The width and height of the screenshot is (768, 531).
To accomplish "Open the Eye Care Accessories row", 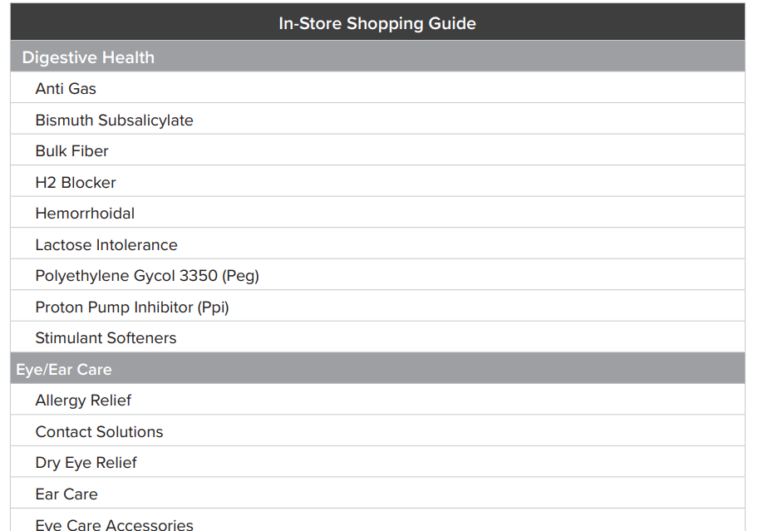I will (x=114, y=524).
